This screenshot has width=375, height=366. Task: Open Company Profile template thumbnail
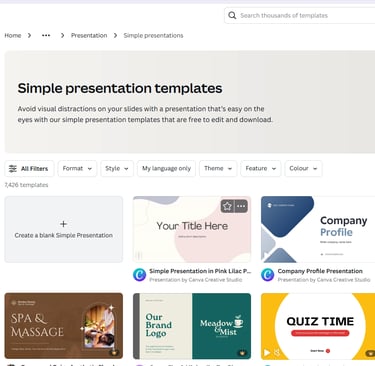(x=318, y=229)
